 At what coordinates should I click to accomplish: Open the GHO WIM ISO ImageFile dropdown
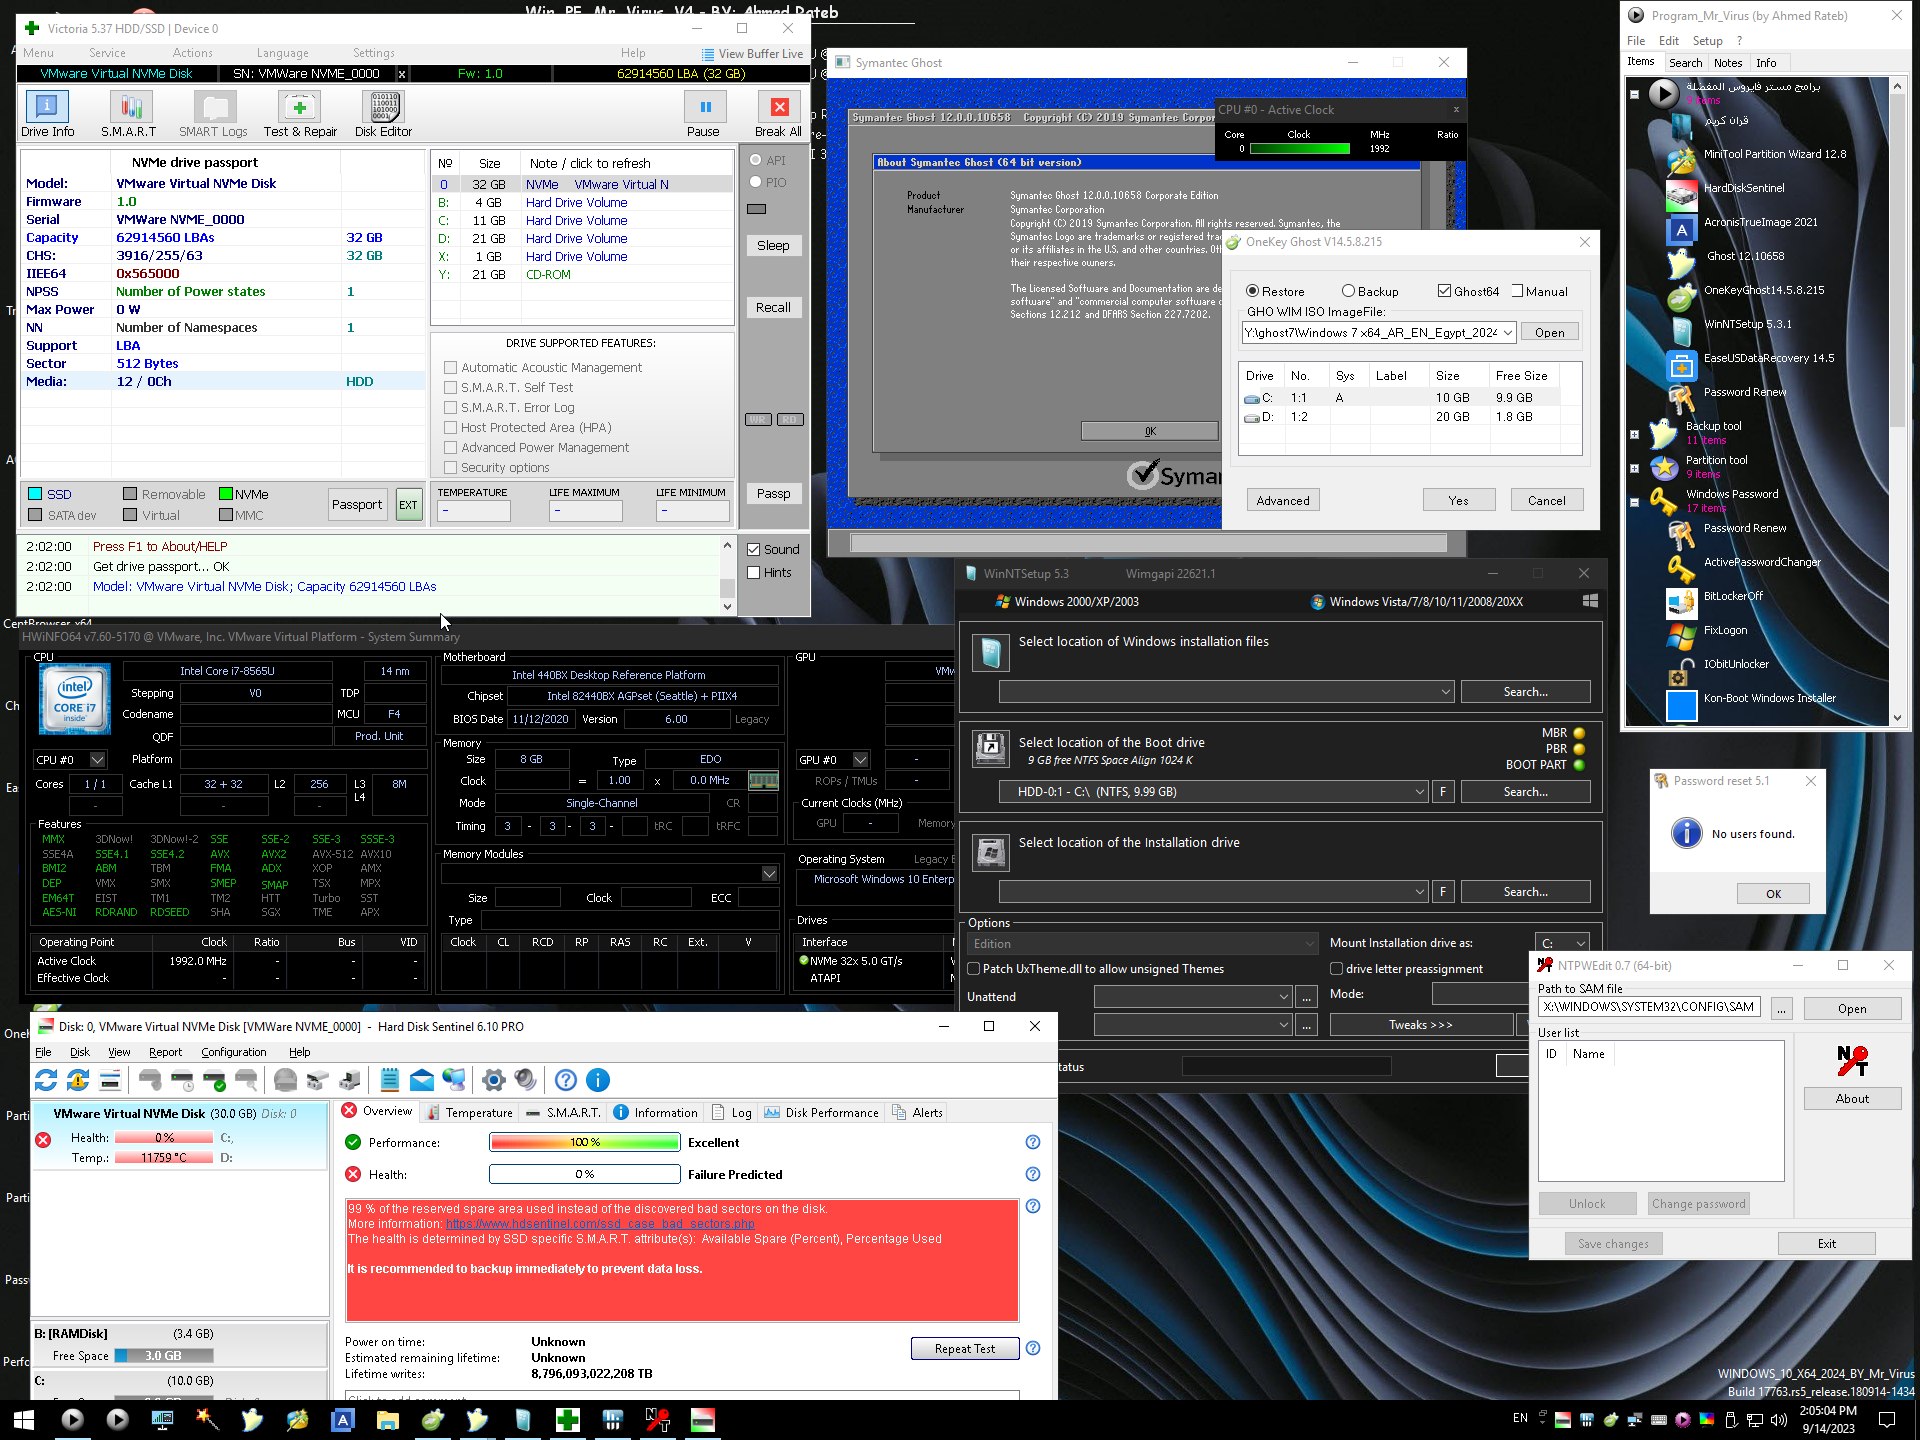(1508, 332)
